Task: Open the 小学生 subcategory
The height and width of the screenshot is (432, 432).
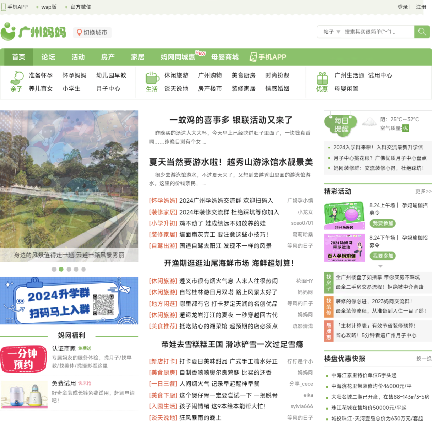Action: (71, 88)
